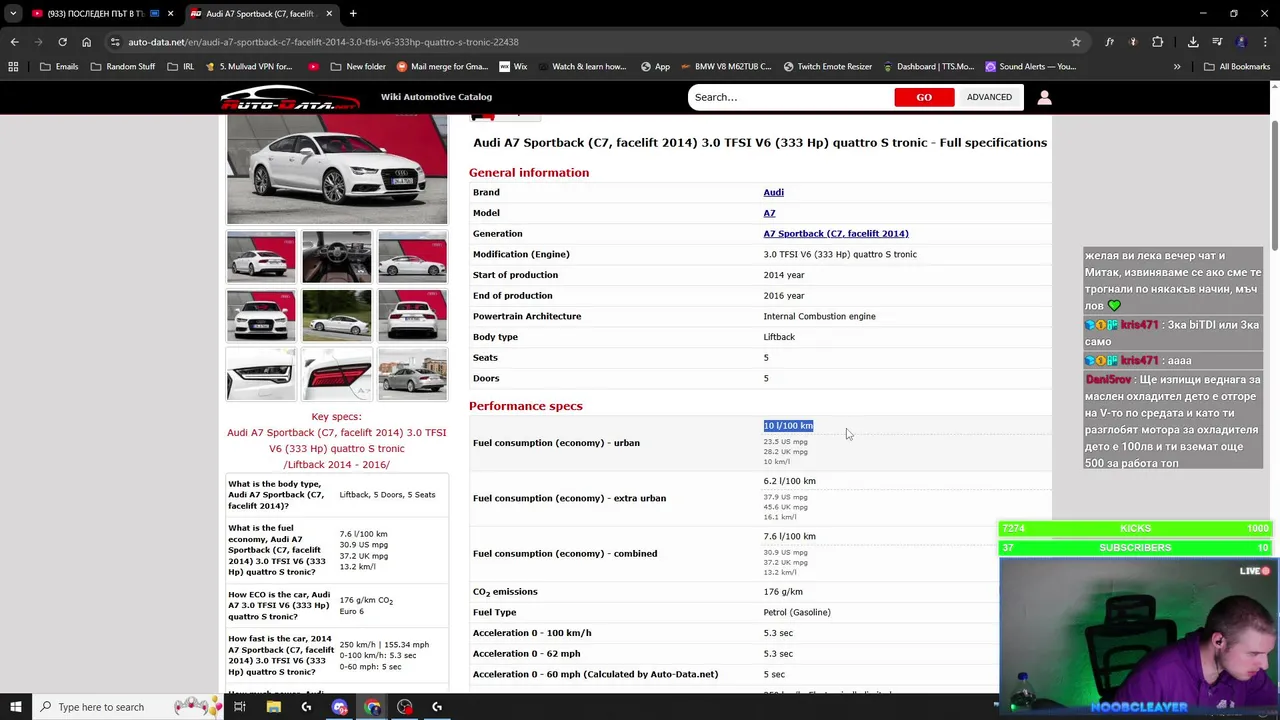Click the 2014 year start of production
Viewport: 1280px width, 720px height.
coord(784,275)
